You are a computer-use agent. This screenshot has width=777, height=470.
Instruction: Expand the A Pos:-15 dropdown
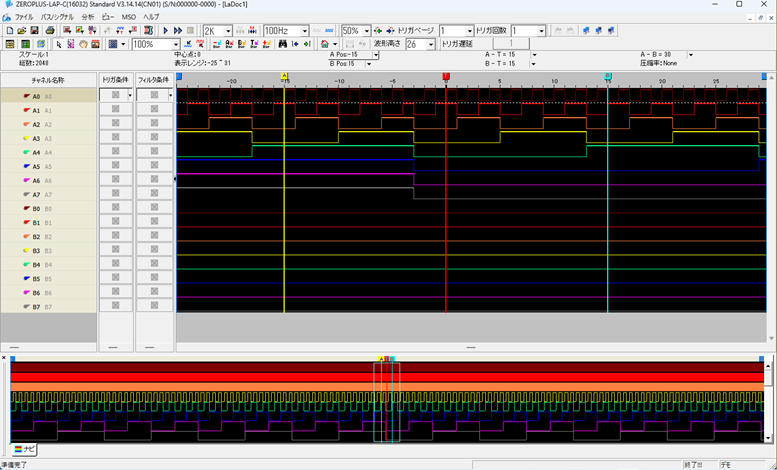coord(376,55)
